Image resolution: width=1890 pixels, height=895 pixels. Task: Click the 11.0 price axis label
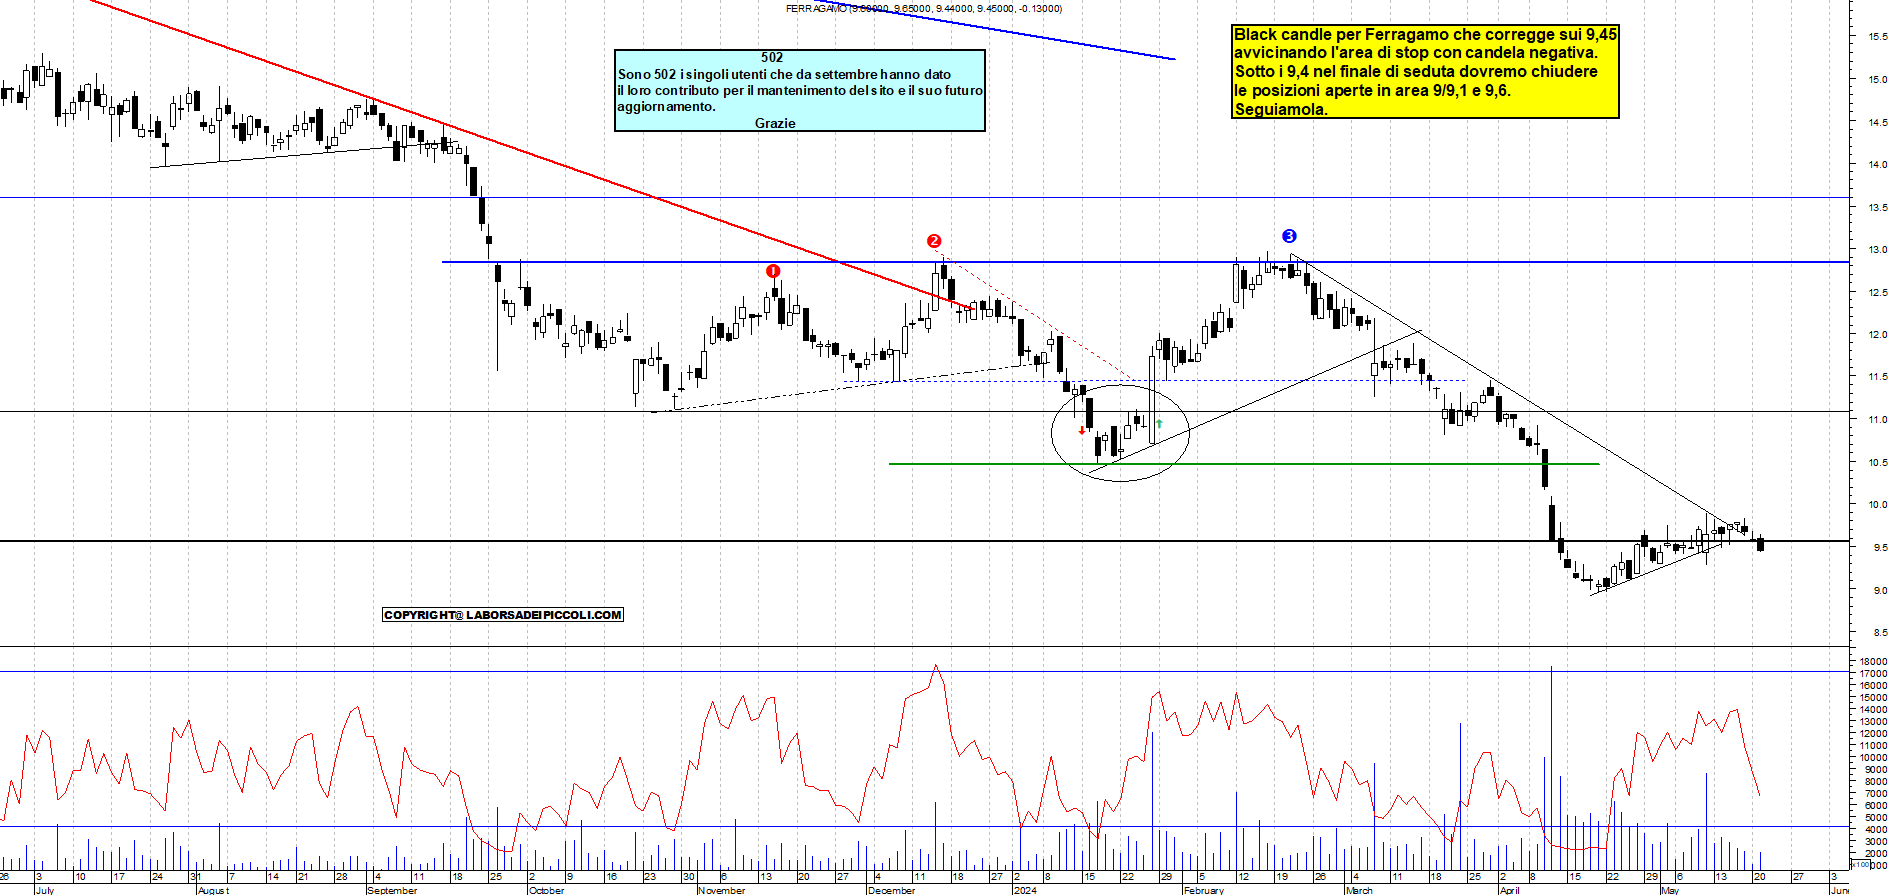click(1877, 420)
